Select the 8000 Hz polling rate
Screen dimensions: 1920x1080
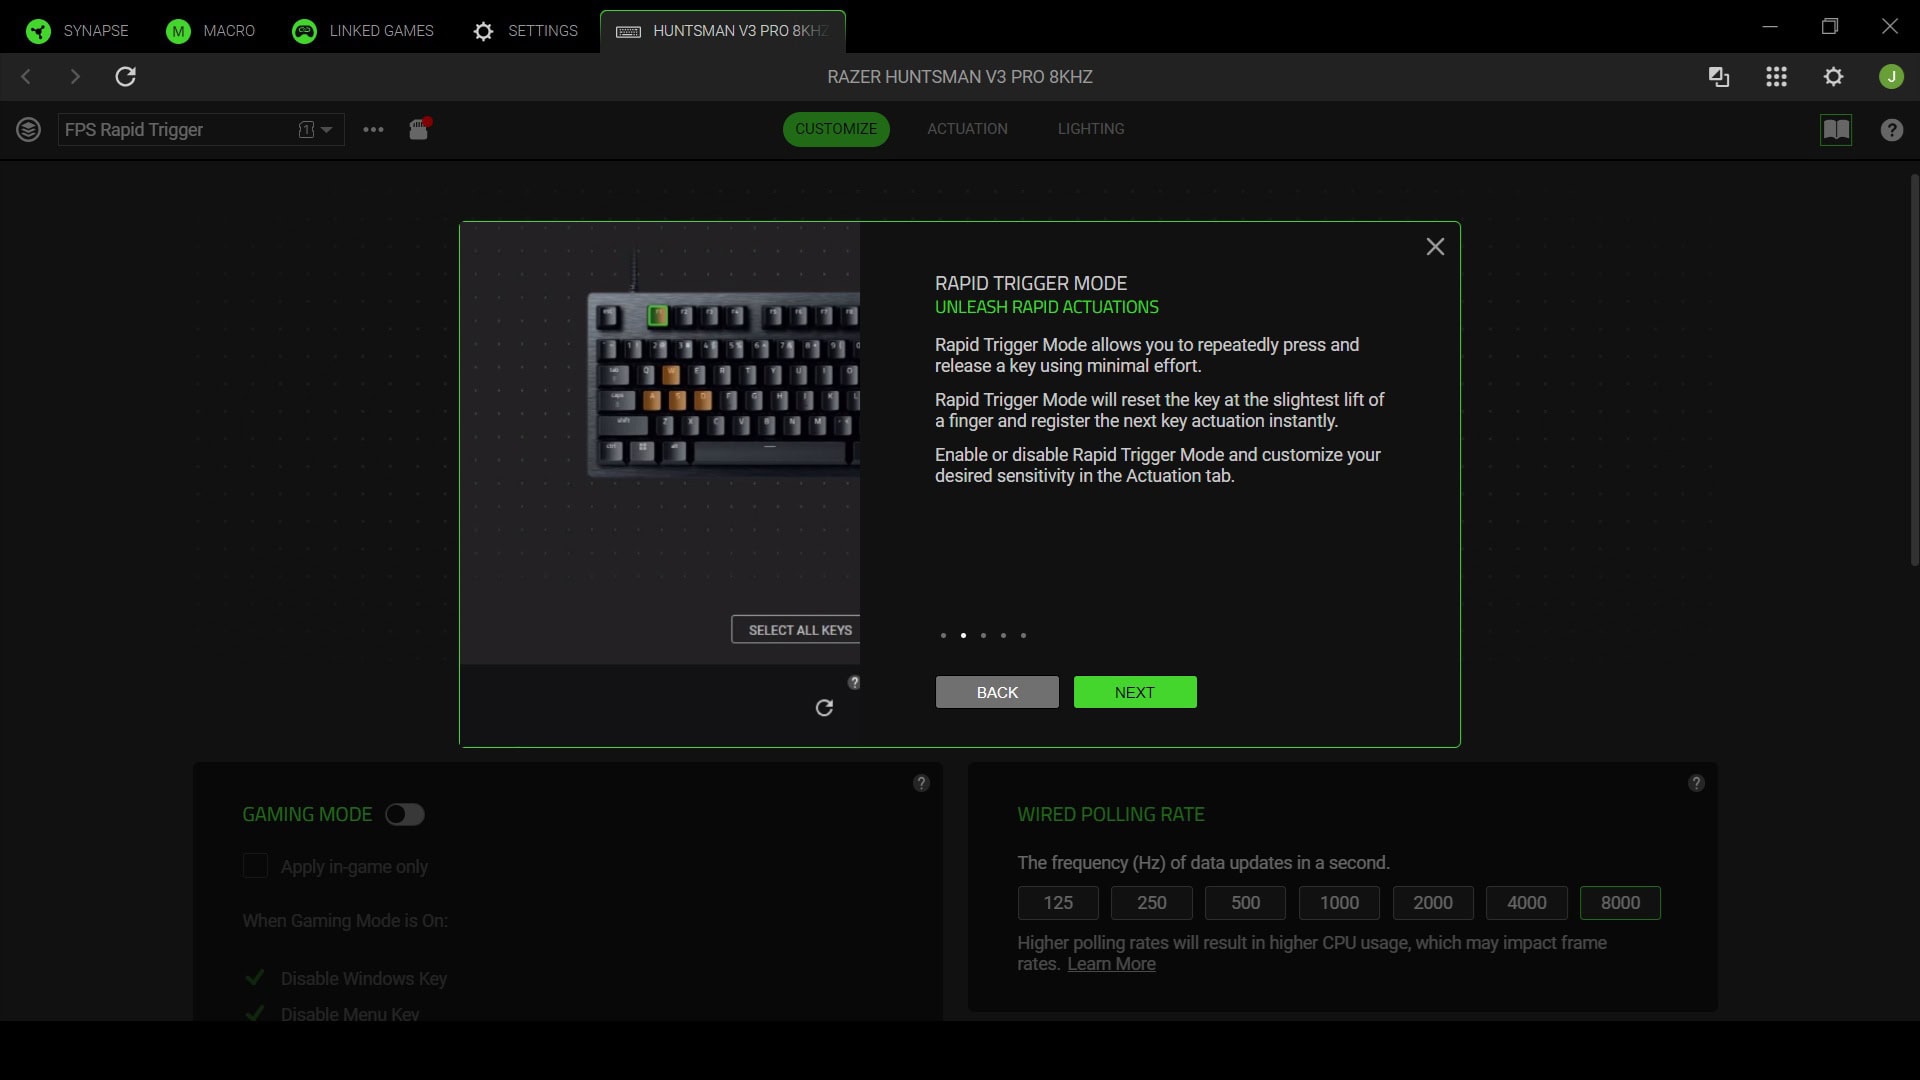(1619, 902)
